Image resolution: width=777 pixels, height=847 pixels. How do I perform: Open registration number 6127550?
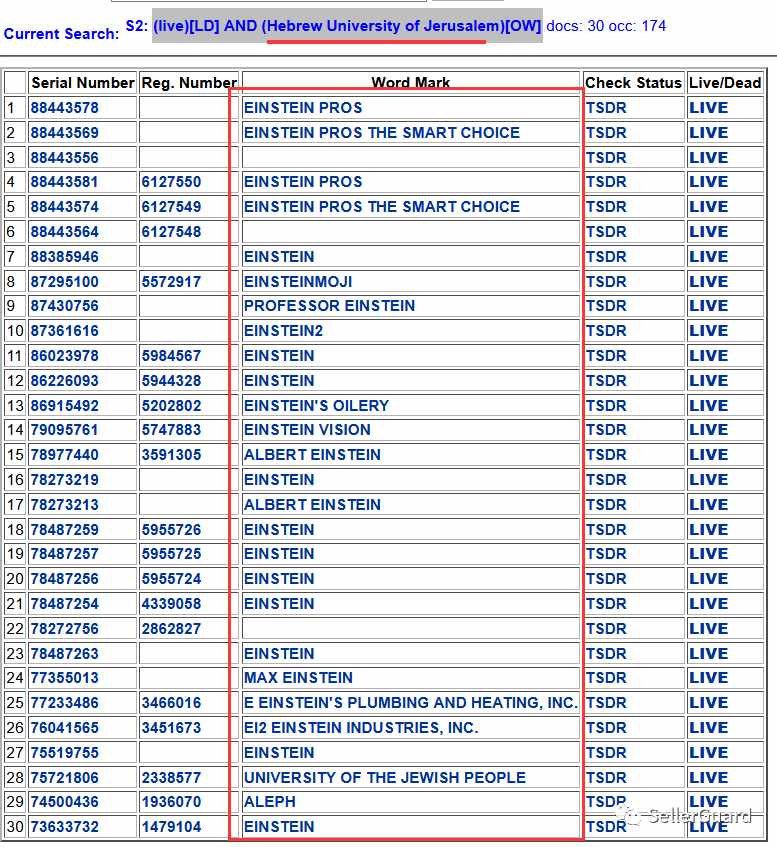coord(171,182)
